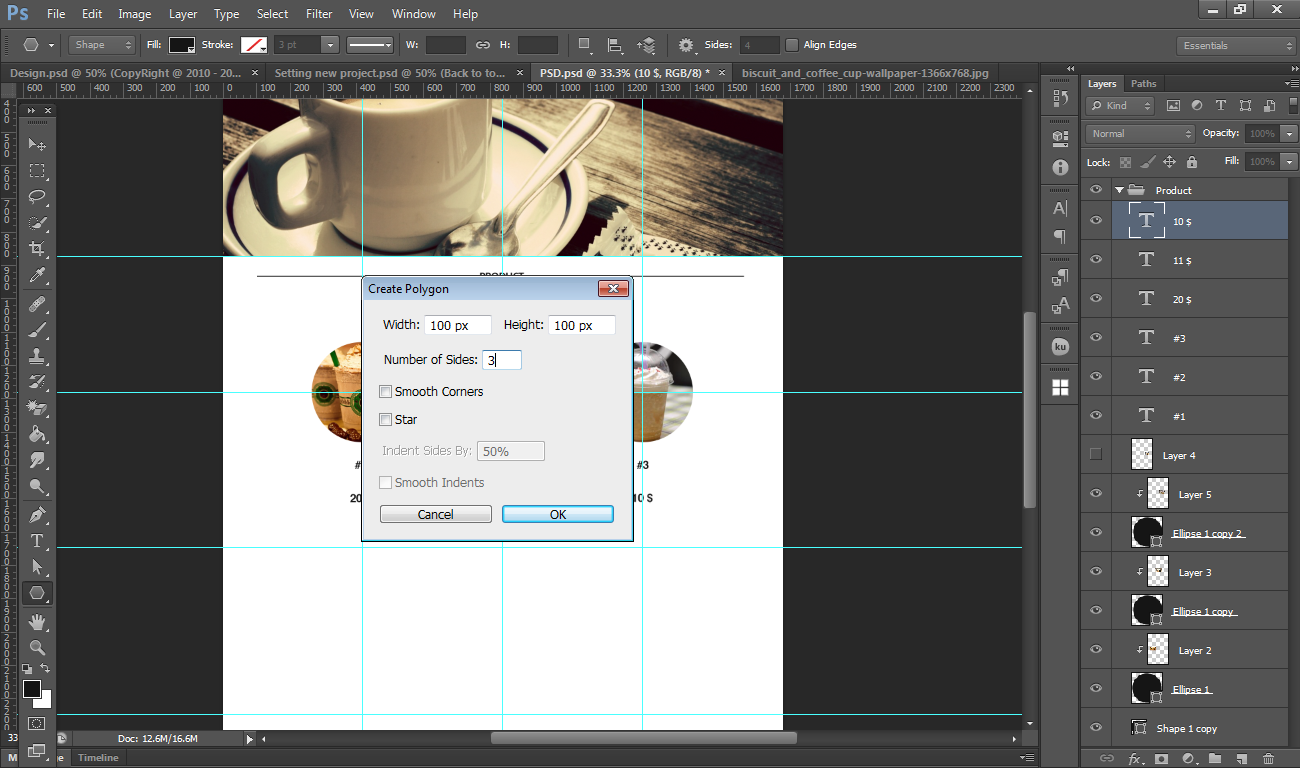
Task: Open polygon geometry options gear
Action: 686,45
